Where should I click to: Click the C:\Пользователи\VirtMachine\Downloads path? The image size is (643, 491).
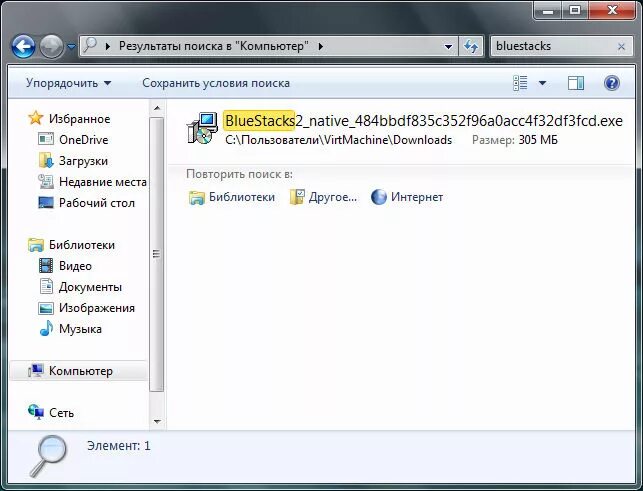pos(338,140)
